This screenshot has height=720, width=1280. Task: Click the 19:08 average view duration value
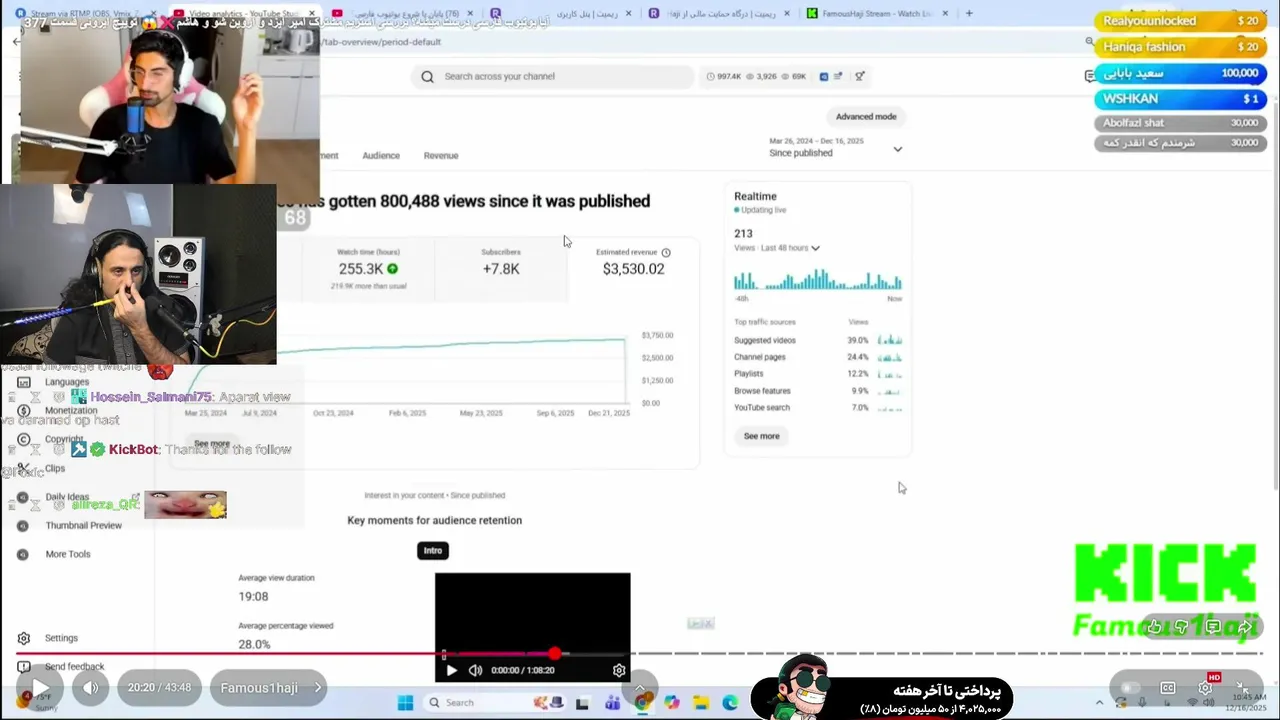[x=253, y=596]
